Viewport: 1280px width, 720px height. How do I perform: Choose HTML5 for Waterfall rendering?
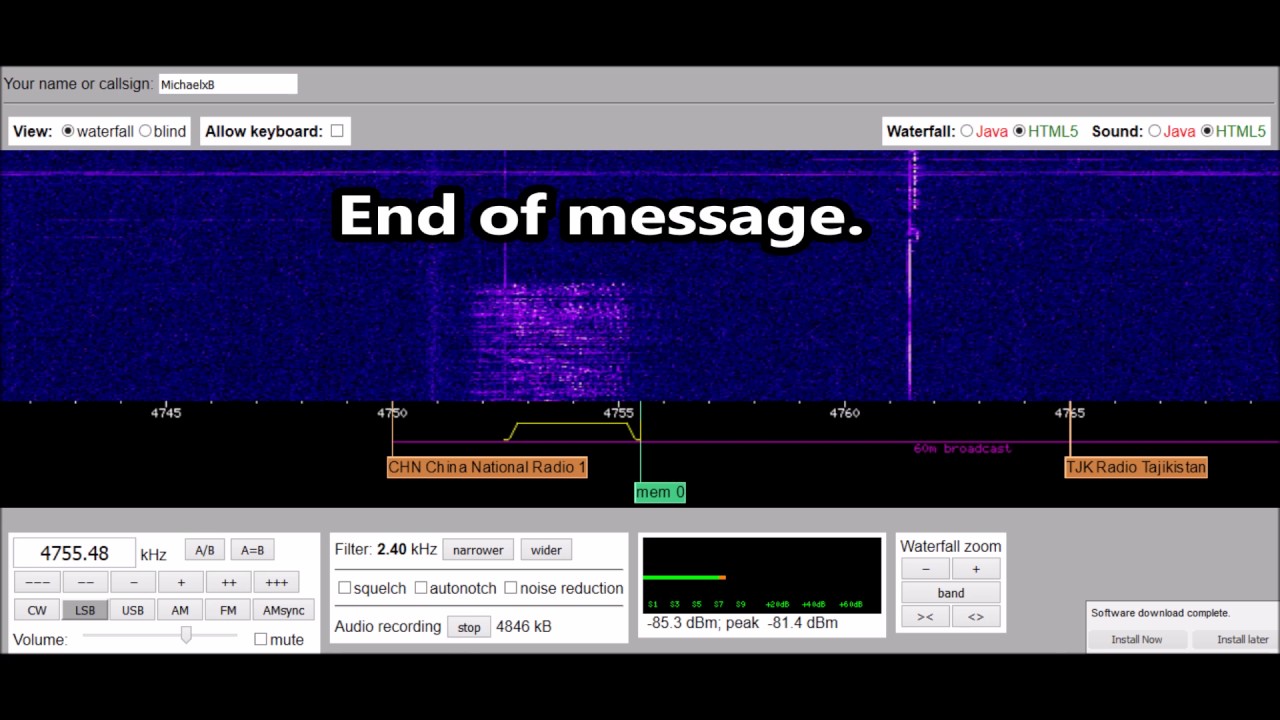tap(1019, 131)
